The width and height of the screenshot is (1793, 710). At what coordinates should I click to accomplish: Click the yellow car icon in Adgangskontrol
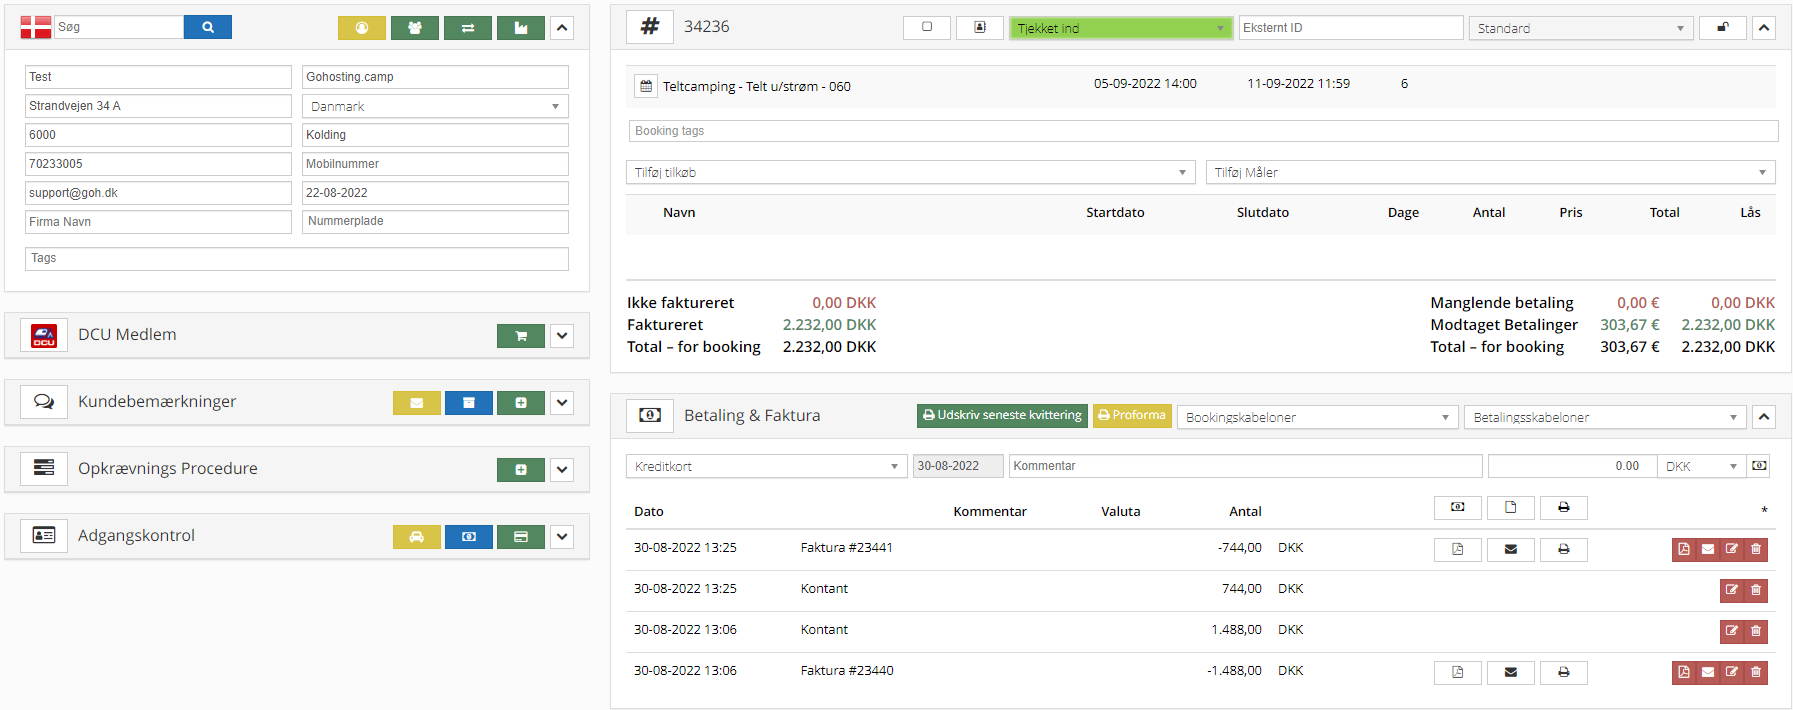416,537
